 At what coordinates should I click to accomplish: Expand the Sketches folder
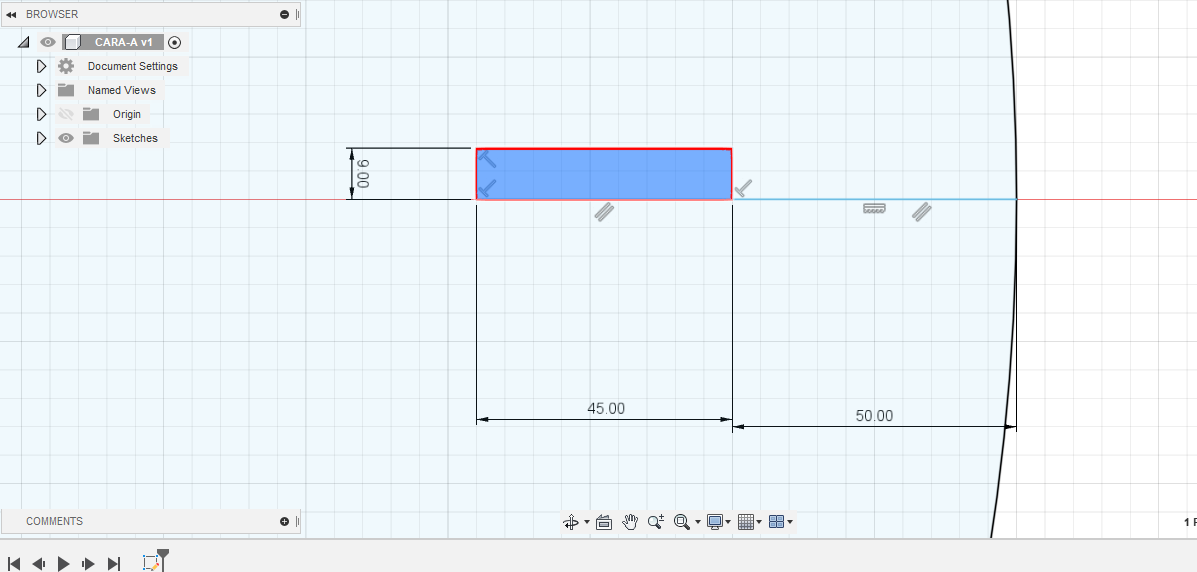point(41,137)
